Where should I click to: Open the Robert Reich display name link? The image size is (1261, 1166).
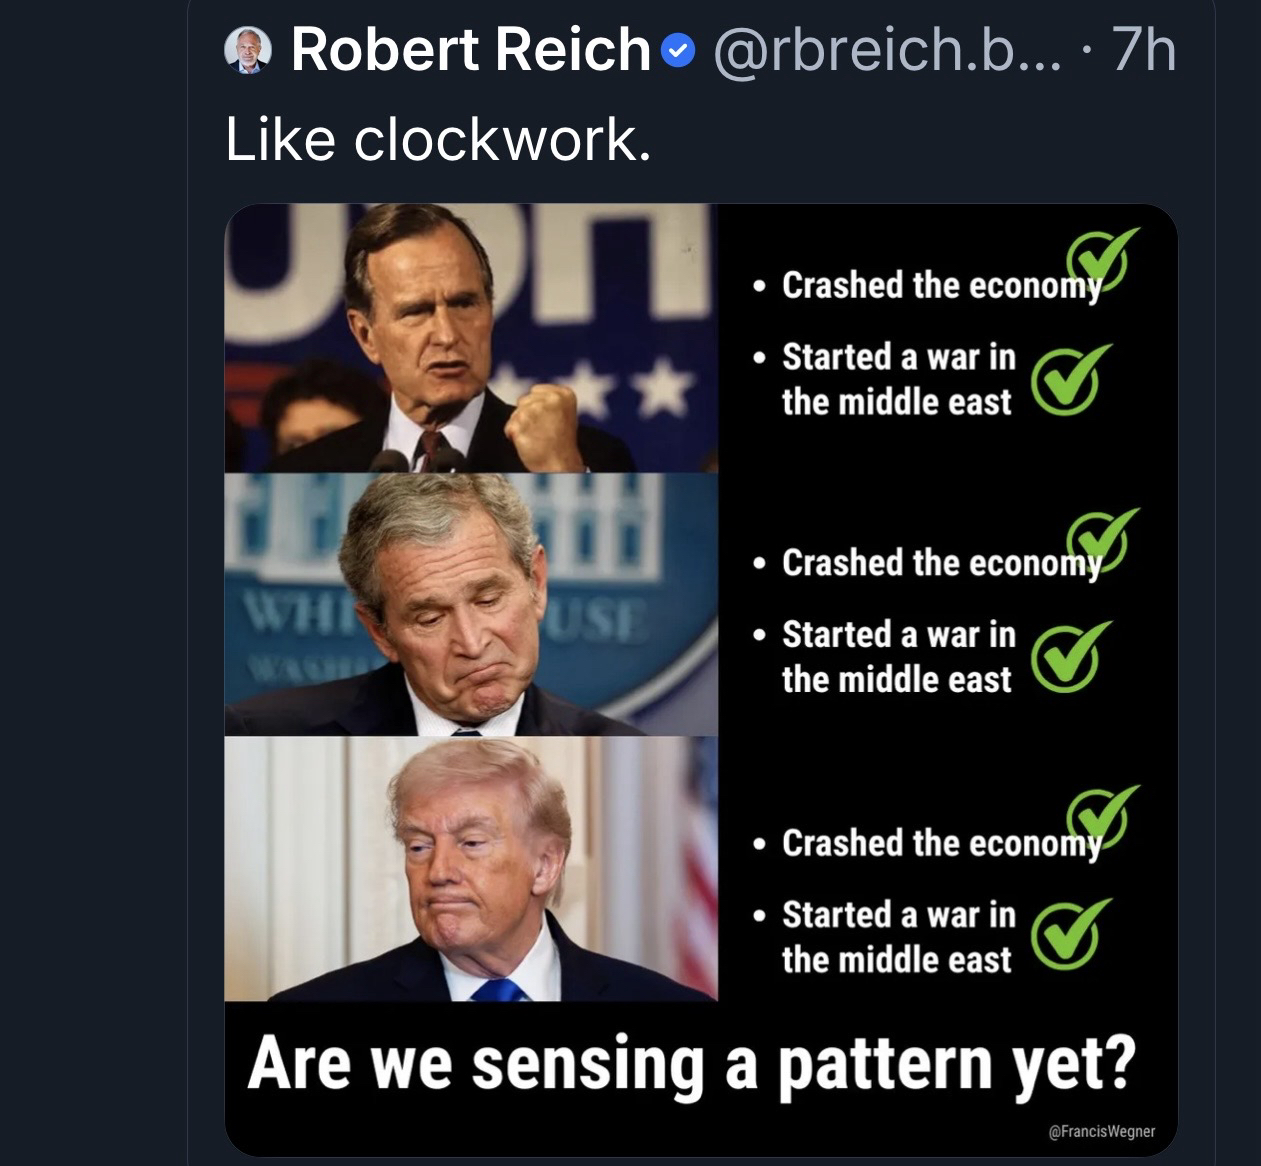pos(470,50)
